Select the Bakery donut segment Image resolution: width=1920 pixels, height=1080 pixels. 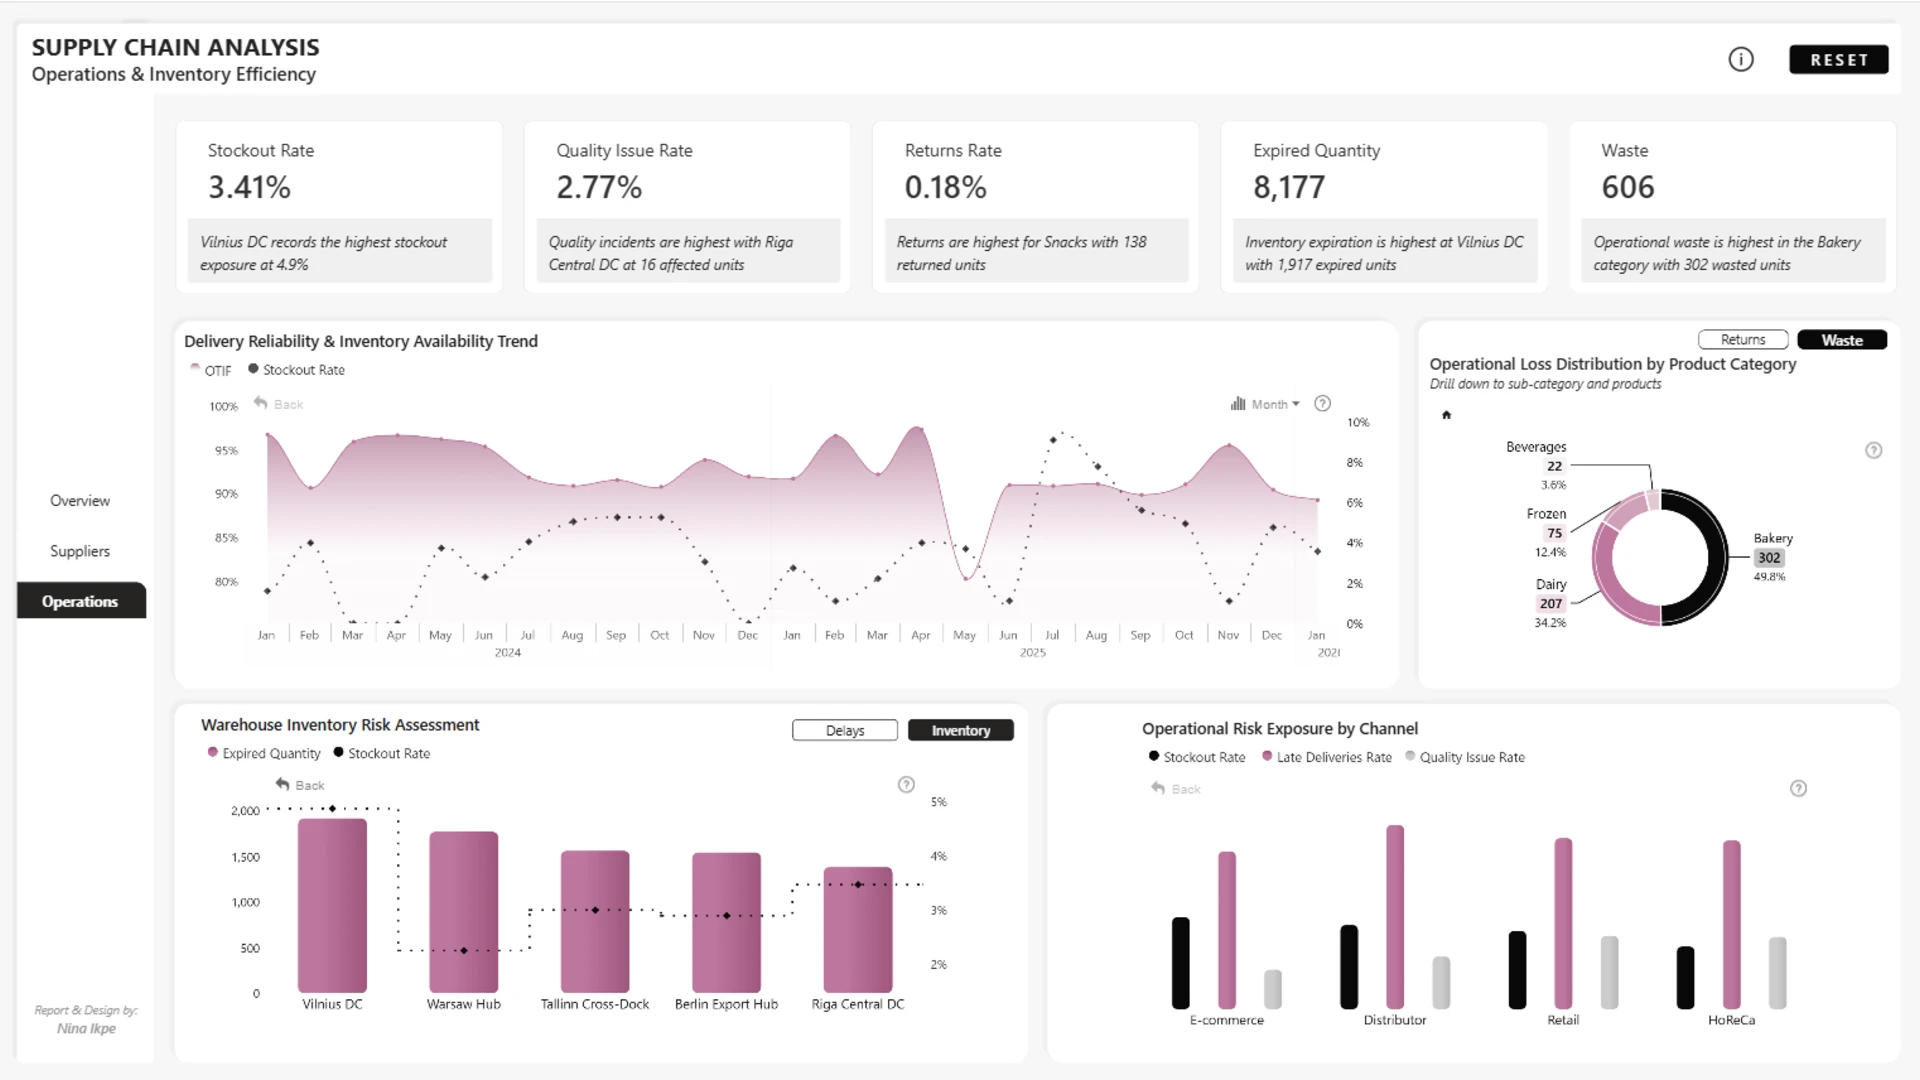pos(1718,558)
